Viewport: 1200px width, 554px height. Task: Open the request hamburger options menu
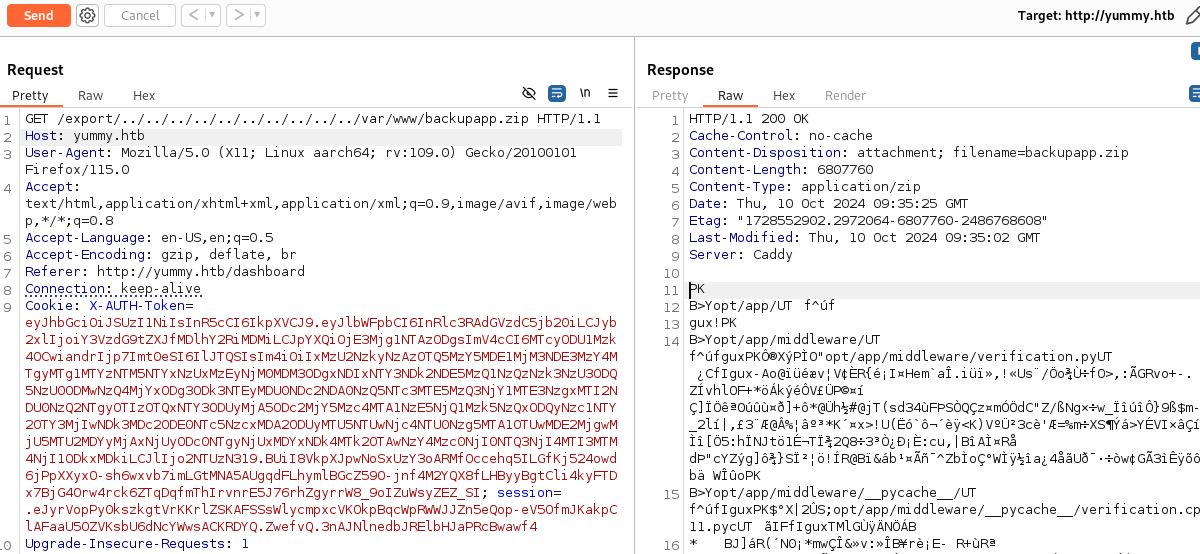[613, 93]
